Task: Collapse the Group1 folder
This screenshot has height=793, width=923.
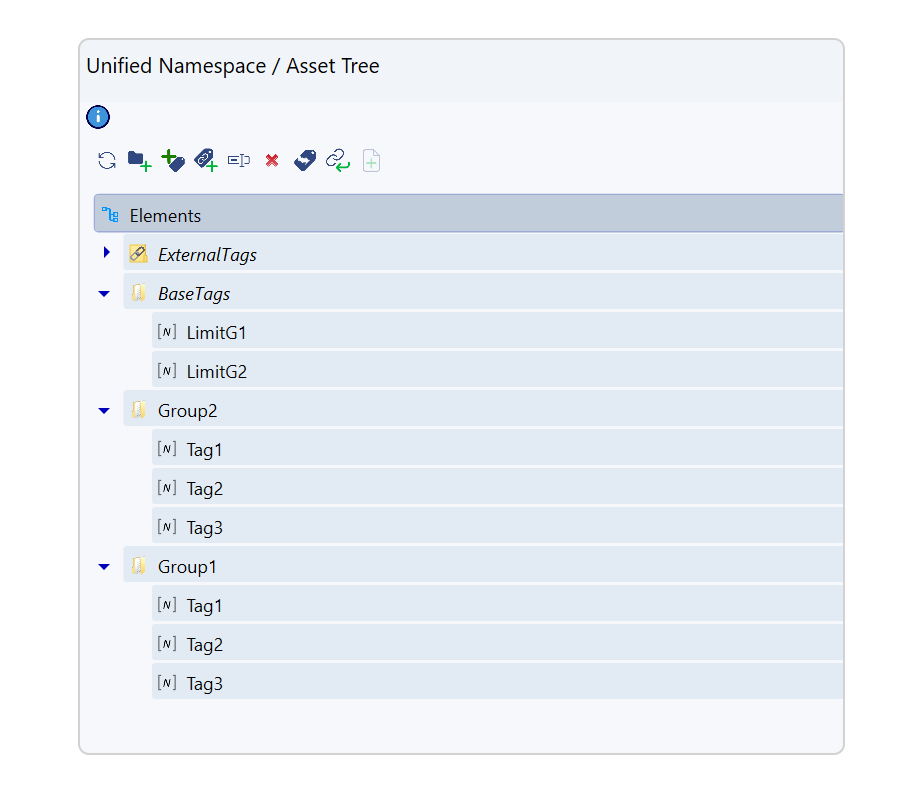Action: (104, 567)
